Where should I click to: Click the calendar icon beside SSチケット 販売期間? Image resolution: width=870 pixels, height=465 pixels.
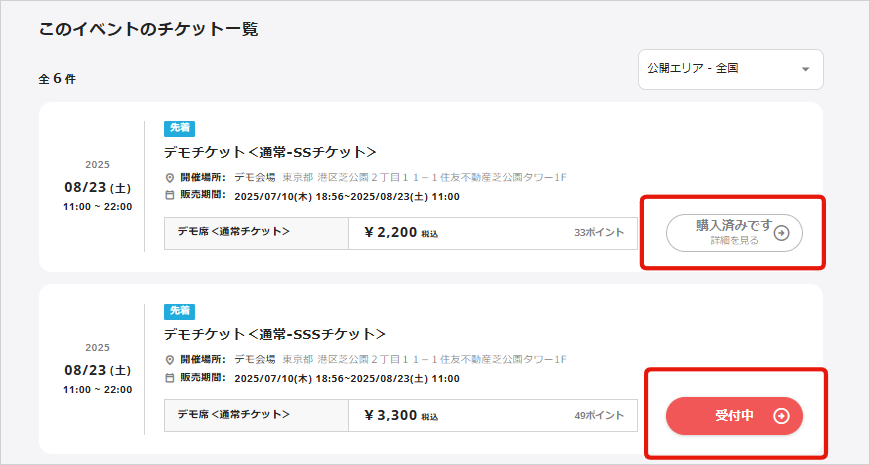(x=170, y=196)
